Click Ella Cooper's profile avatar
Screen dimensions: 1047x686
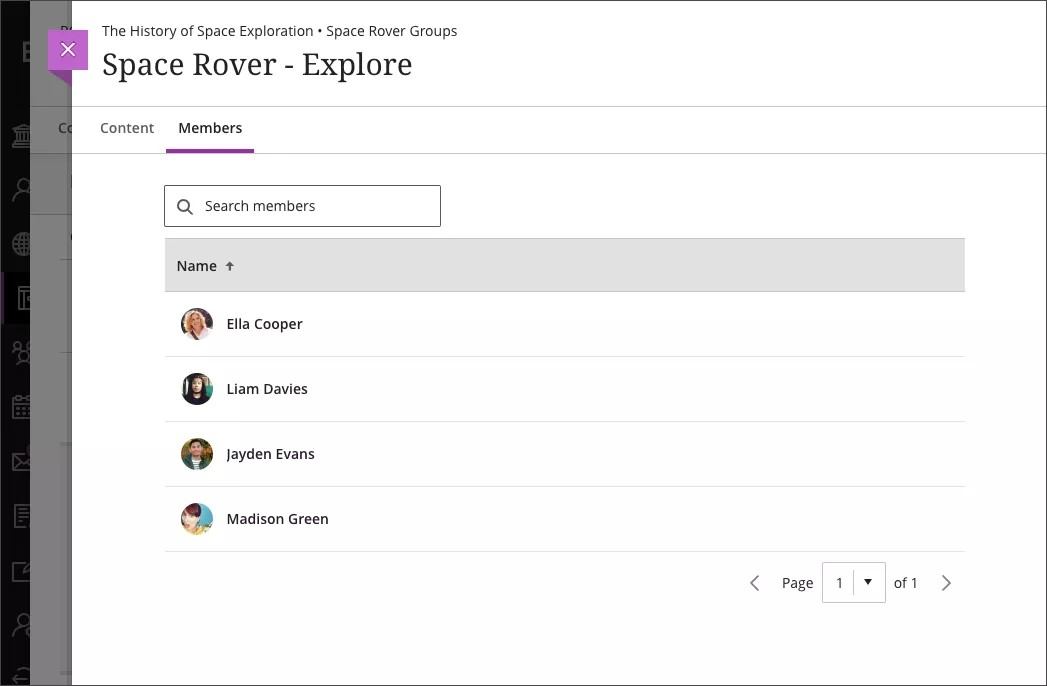196,323
